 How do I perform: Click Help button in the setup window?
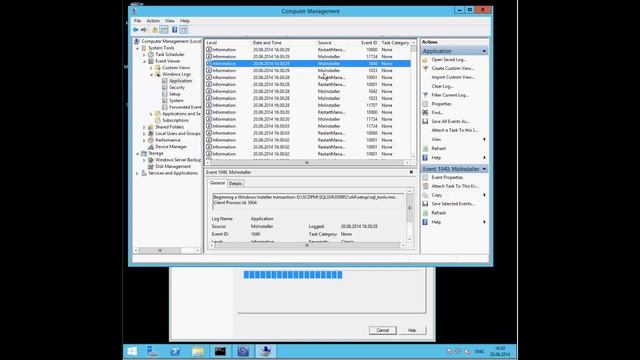(412, 330)
